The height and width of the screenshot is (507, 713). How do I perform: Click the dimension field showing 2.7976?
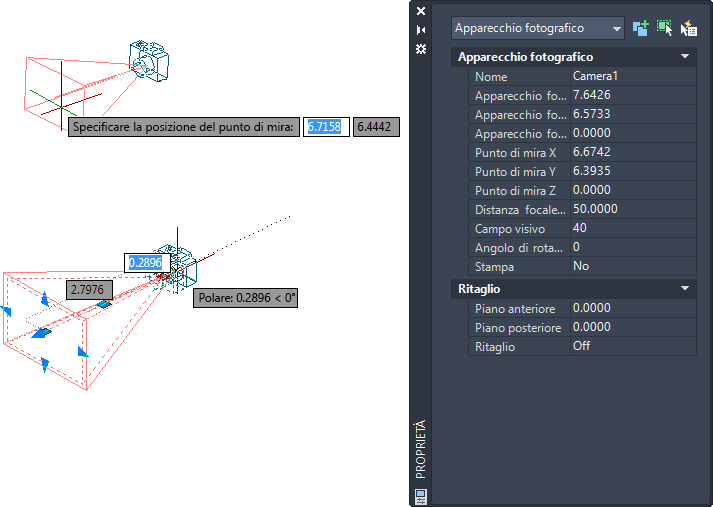click(89, 290)
